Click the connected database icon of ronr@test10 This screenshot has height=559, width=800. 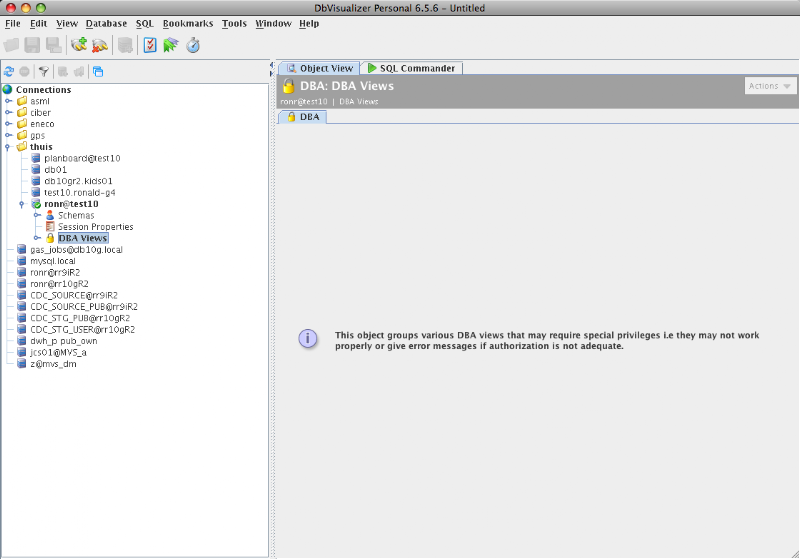(36, 204)
